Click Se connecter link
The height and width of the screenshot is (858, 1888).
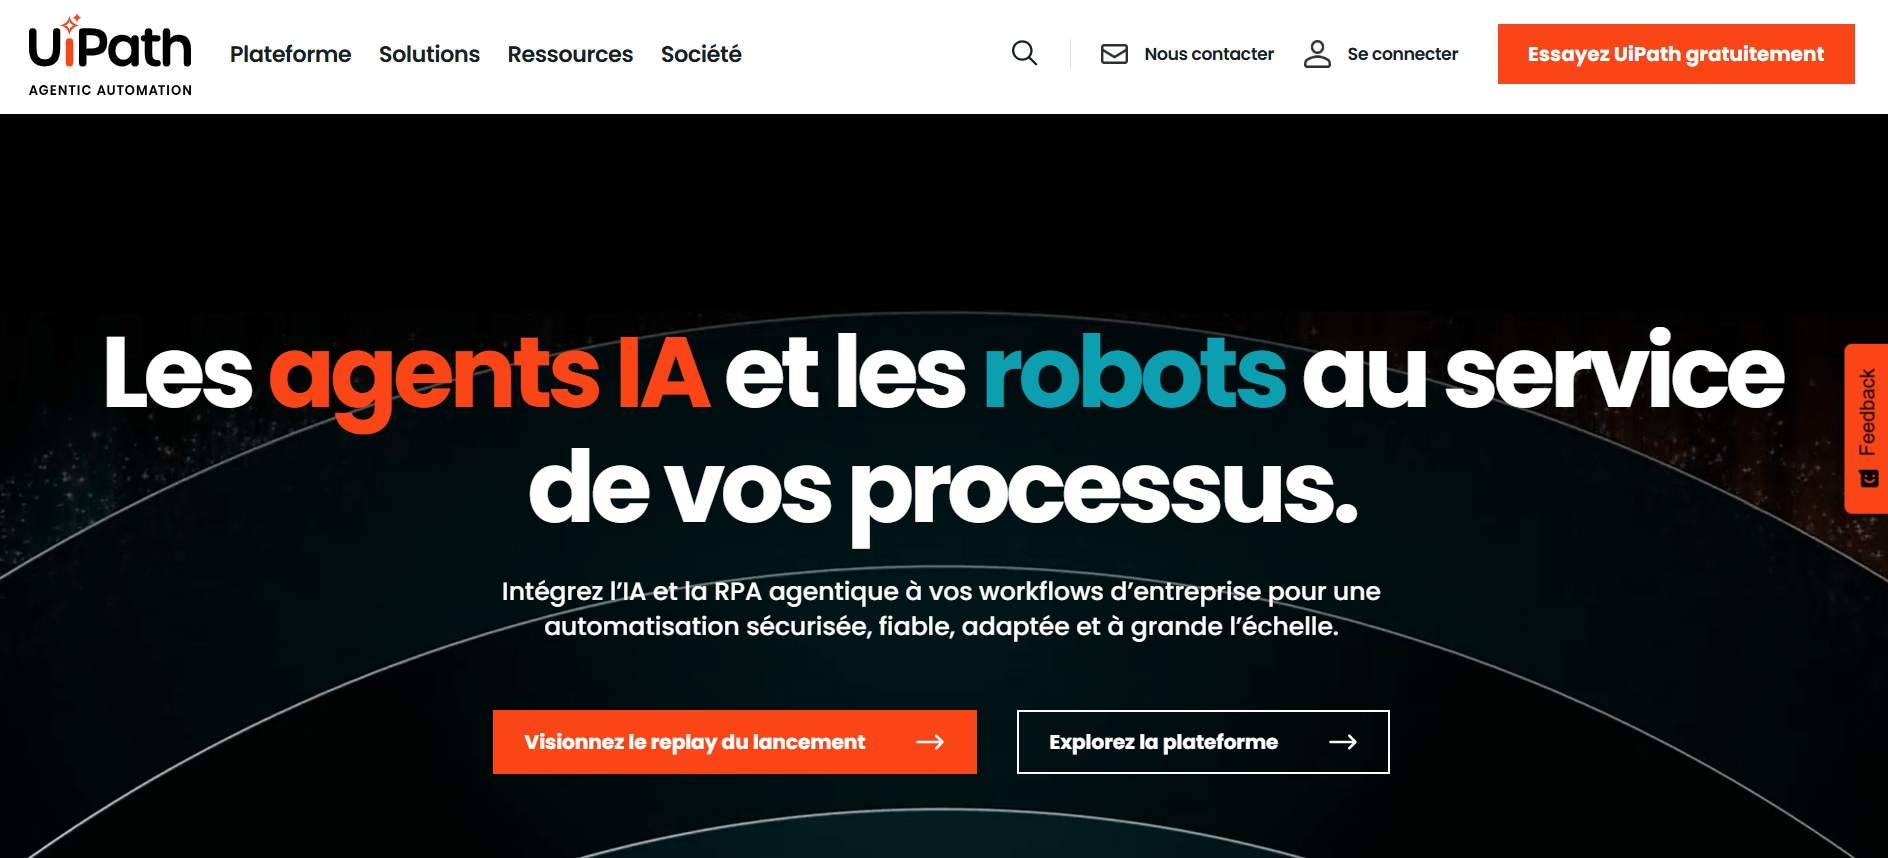(1402, 54)
